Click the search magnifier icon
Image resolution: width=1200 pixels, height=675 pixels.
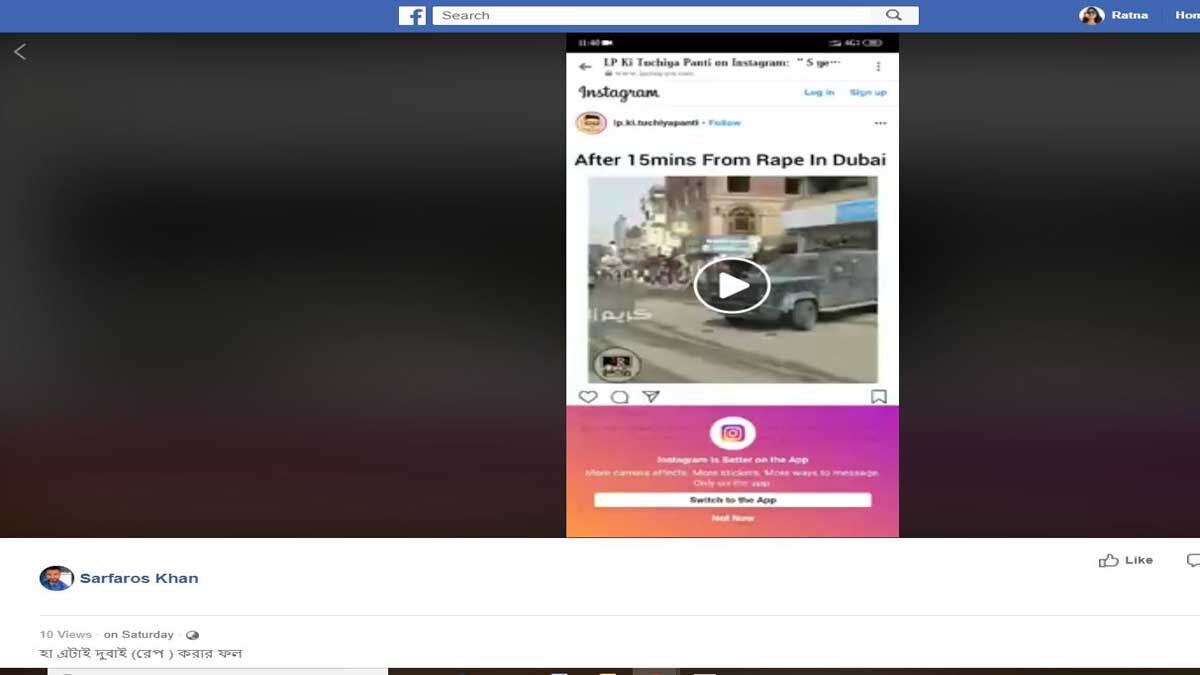tap(894, 15)
